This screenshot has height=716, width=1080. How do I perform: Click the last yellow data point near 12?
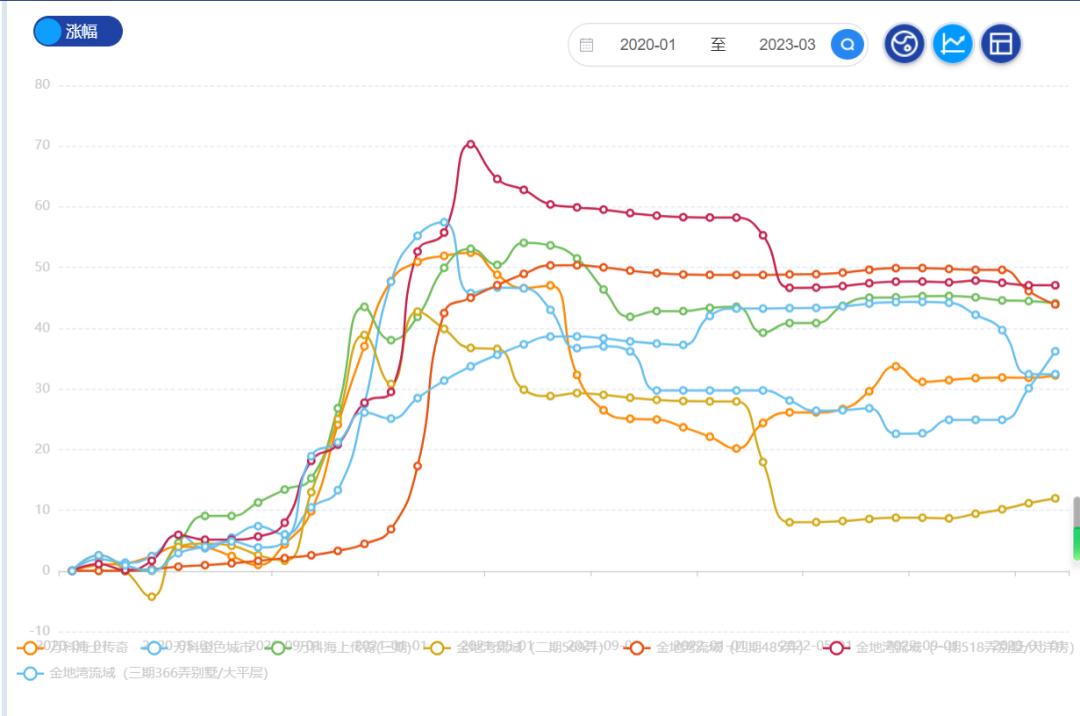(1055, 498)
